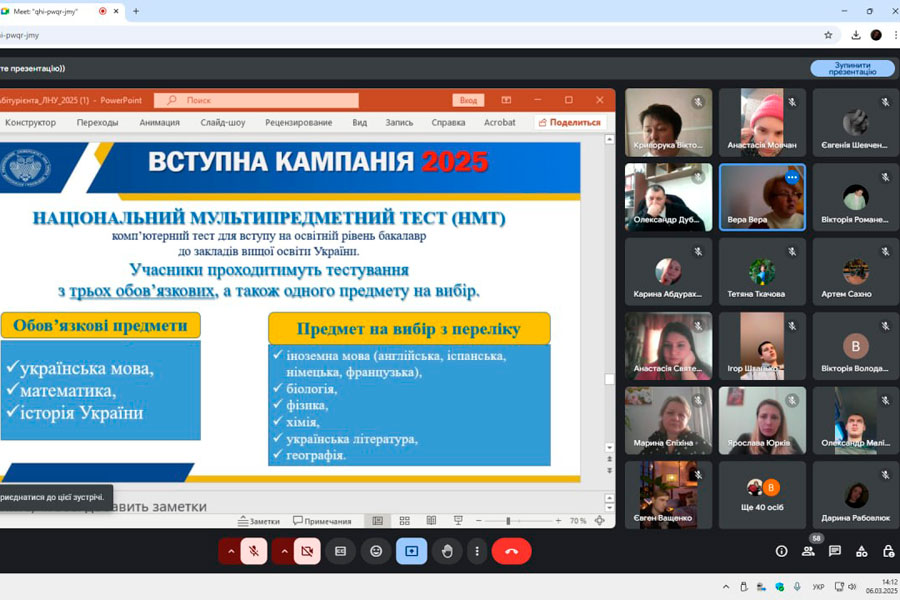900x600 pixels.
Task: Click the zoom out minus button
Action: click(479, 521)
